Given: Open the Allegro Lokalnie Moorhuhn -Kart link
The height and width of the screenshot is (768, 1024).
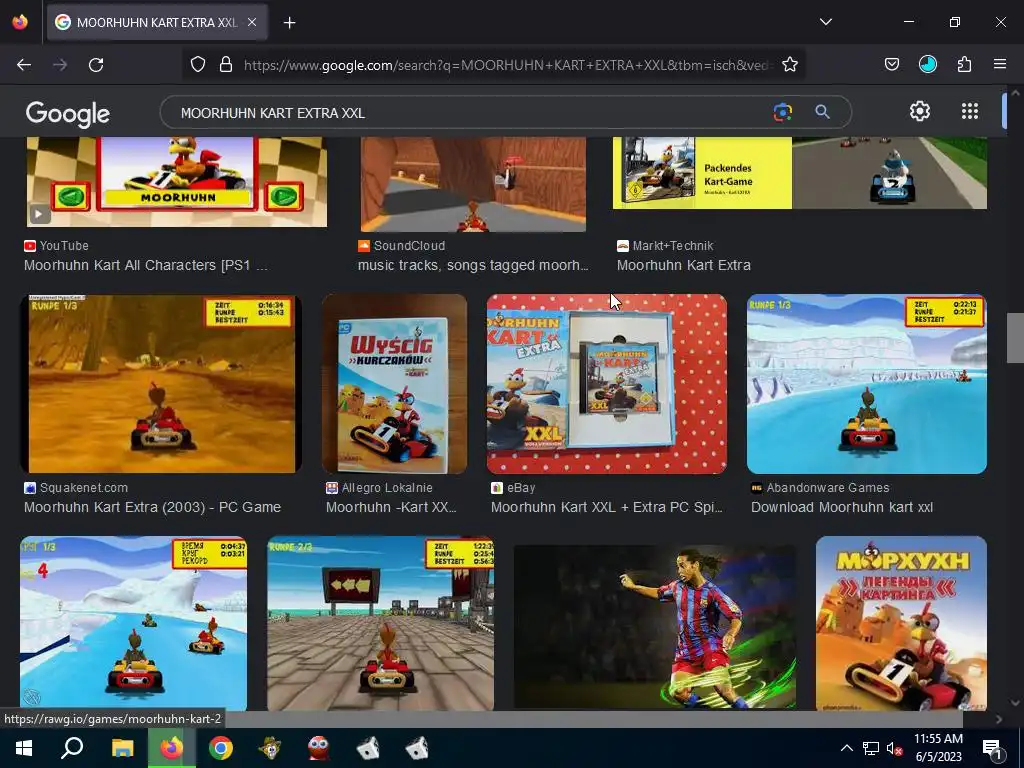Looking at the screenshot, I should 391,507.
